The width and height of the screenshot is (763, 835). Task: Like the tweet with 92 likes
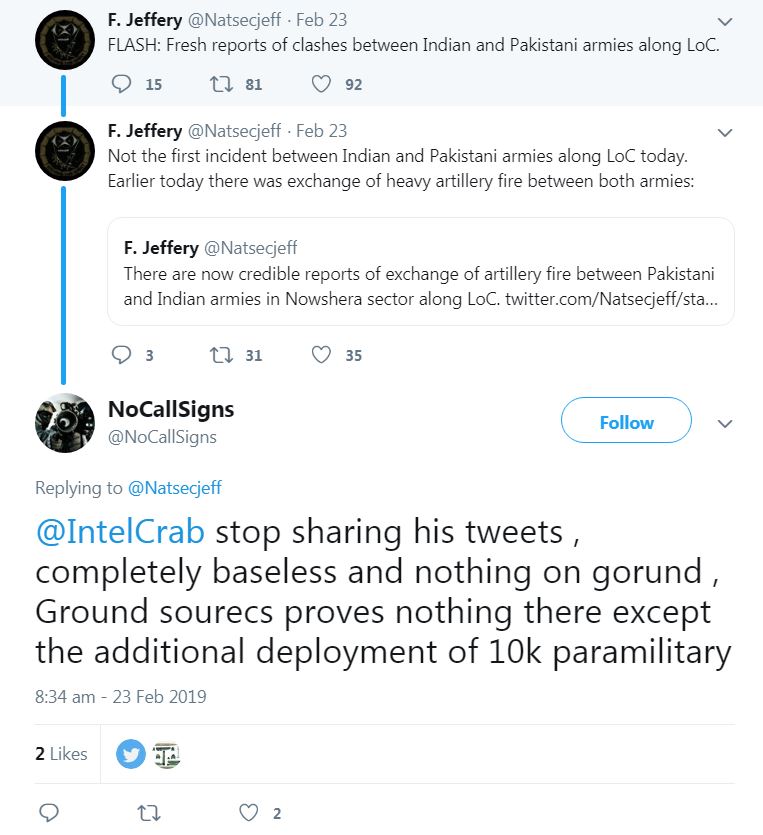321,85
